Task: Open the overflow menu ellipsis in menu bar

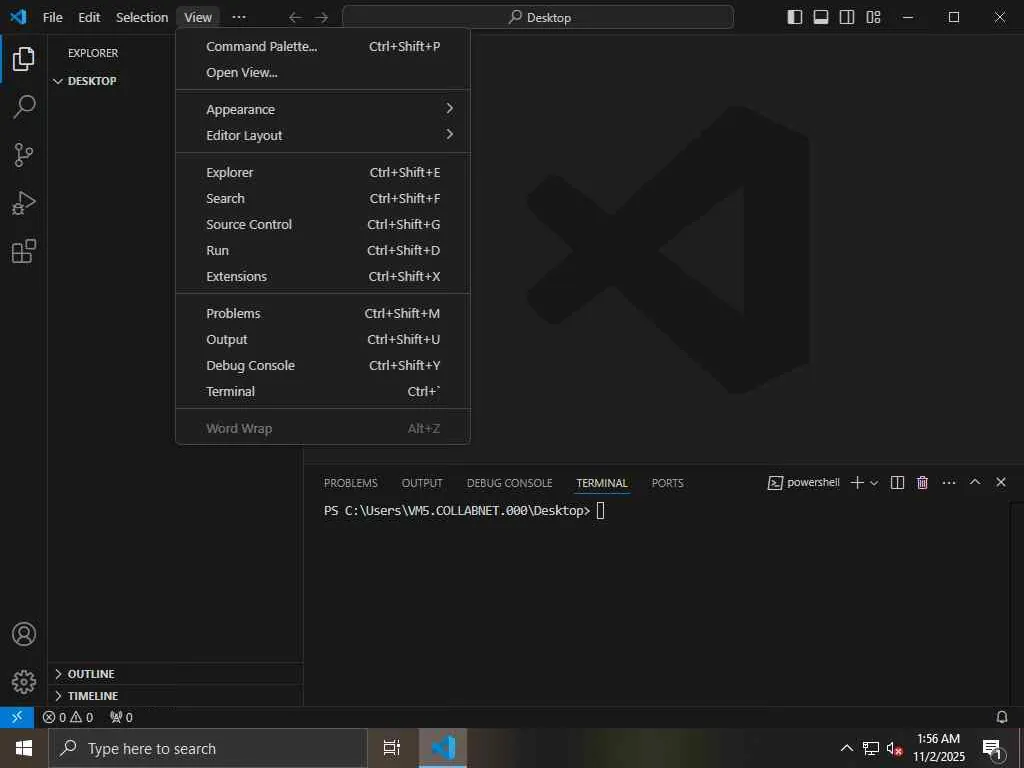Action: coord(239,18)
